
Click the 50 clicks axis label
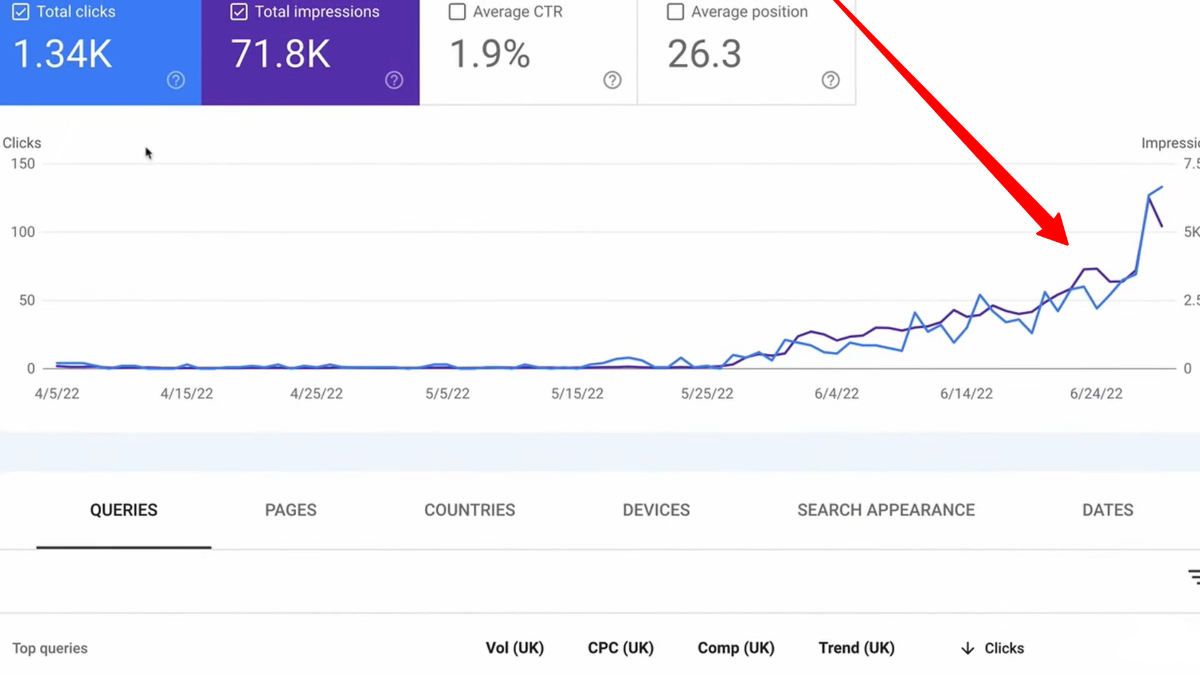pyautogui.click(x=25, y=300)
